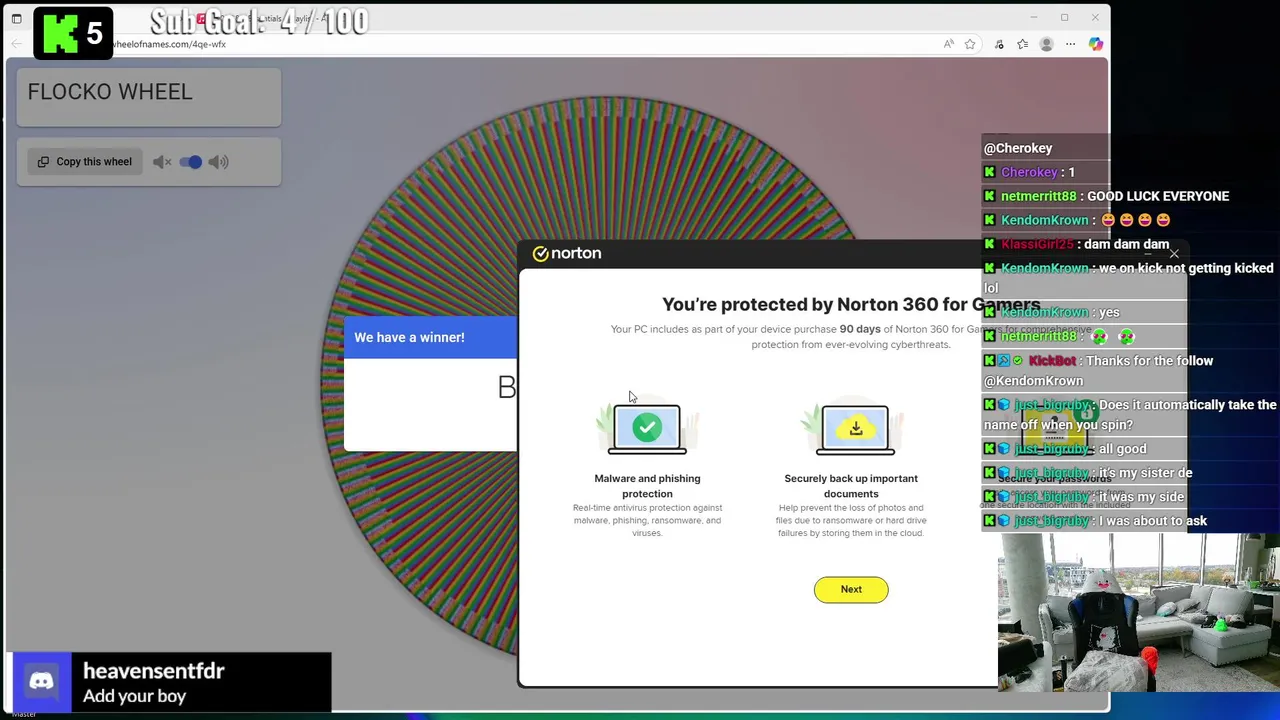The height and width of the screenshot is (720, 1280).
Task: Click the Norton 360 for Gamers headline
Action: pos(851,305)
